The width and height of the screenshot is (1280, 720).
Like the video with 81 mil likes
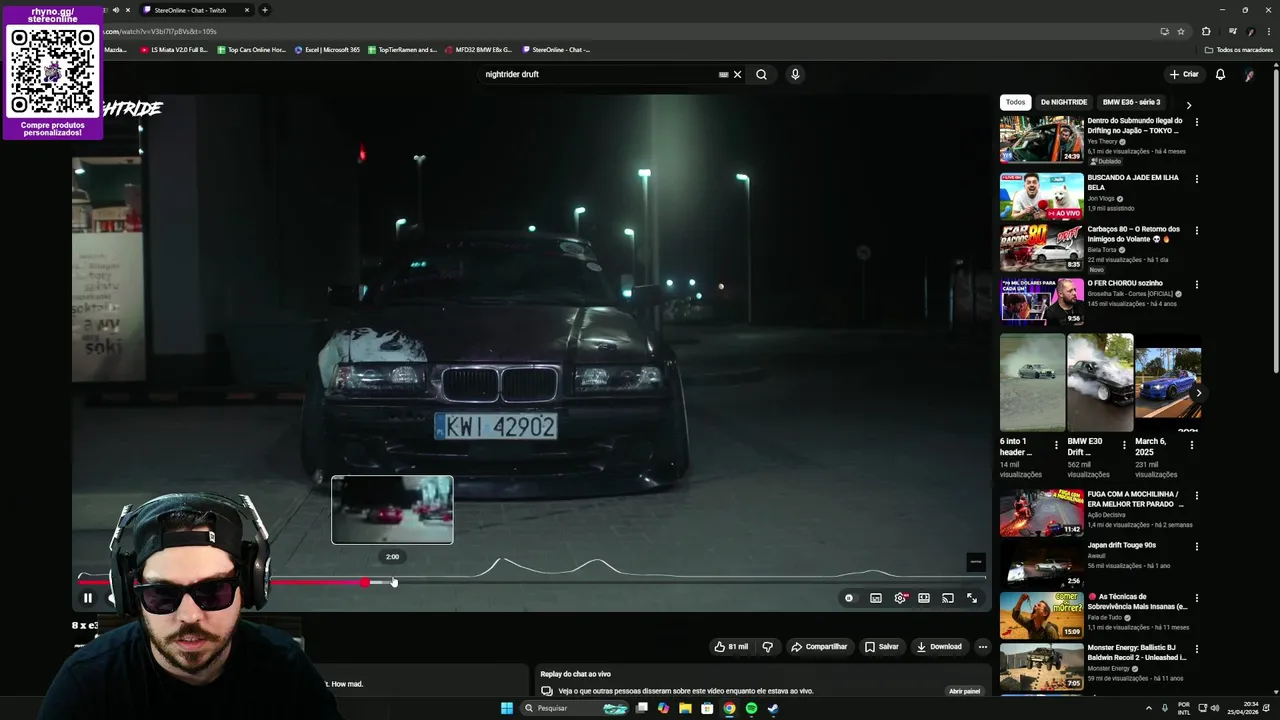pos(731,647)
